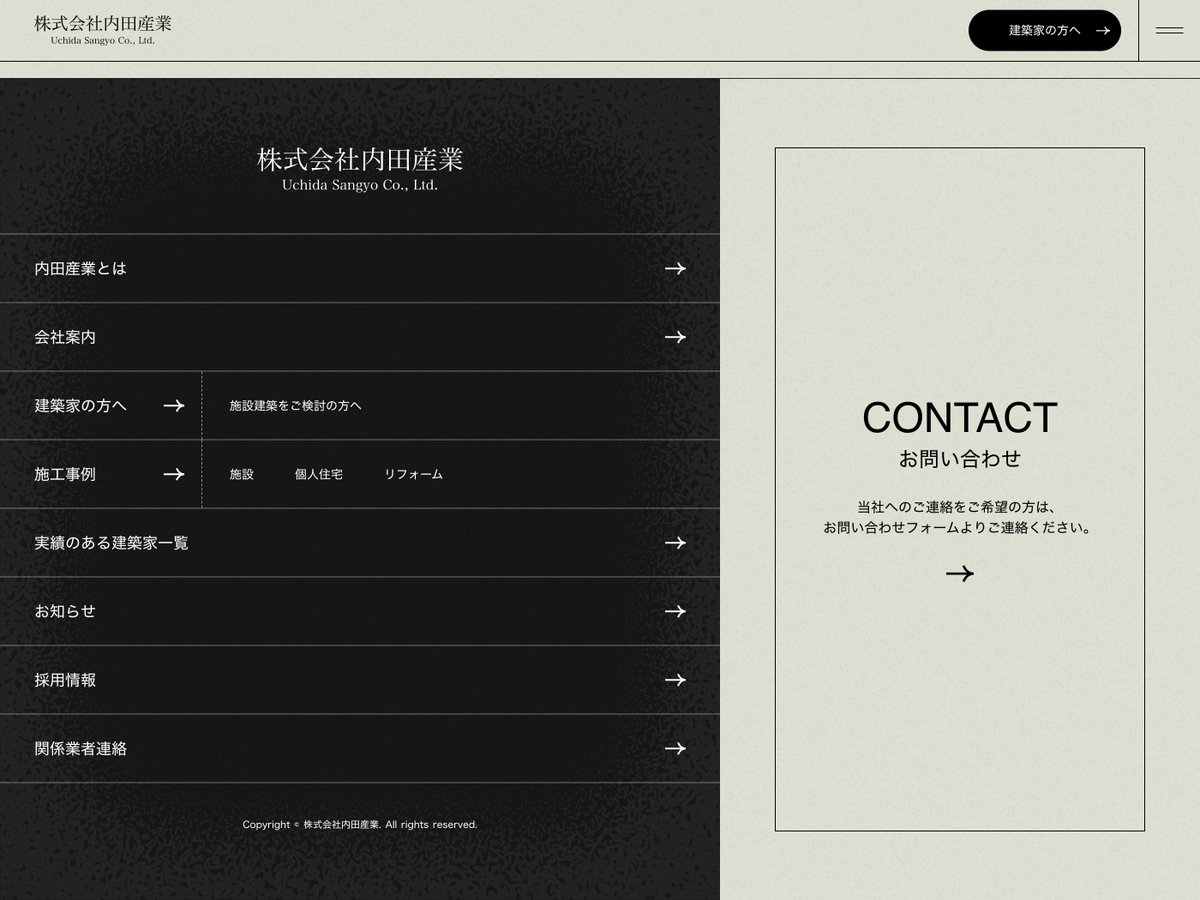
Task: Open the 採用情報 menu item
Action: pyautogui.click(x=64, y=680)
